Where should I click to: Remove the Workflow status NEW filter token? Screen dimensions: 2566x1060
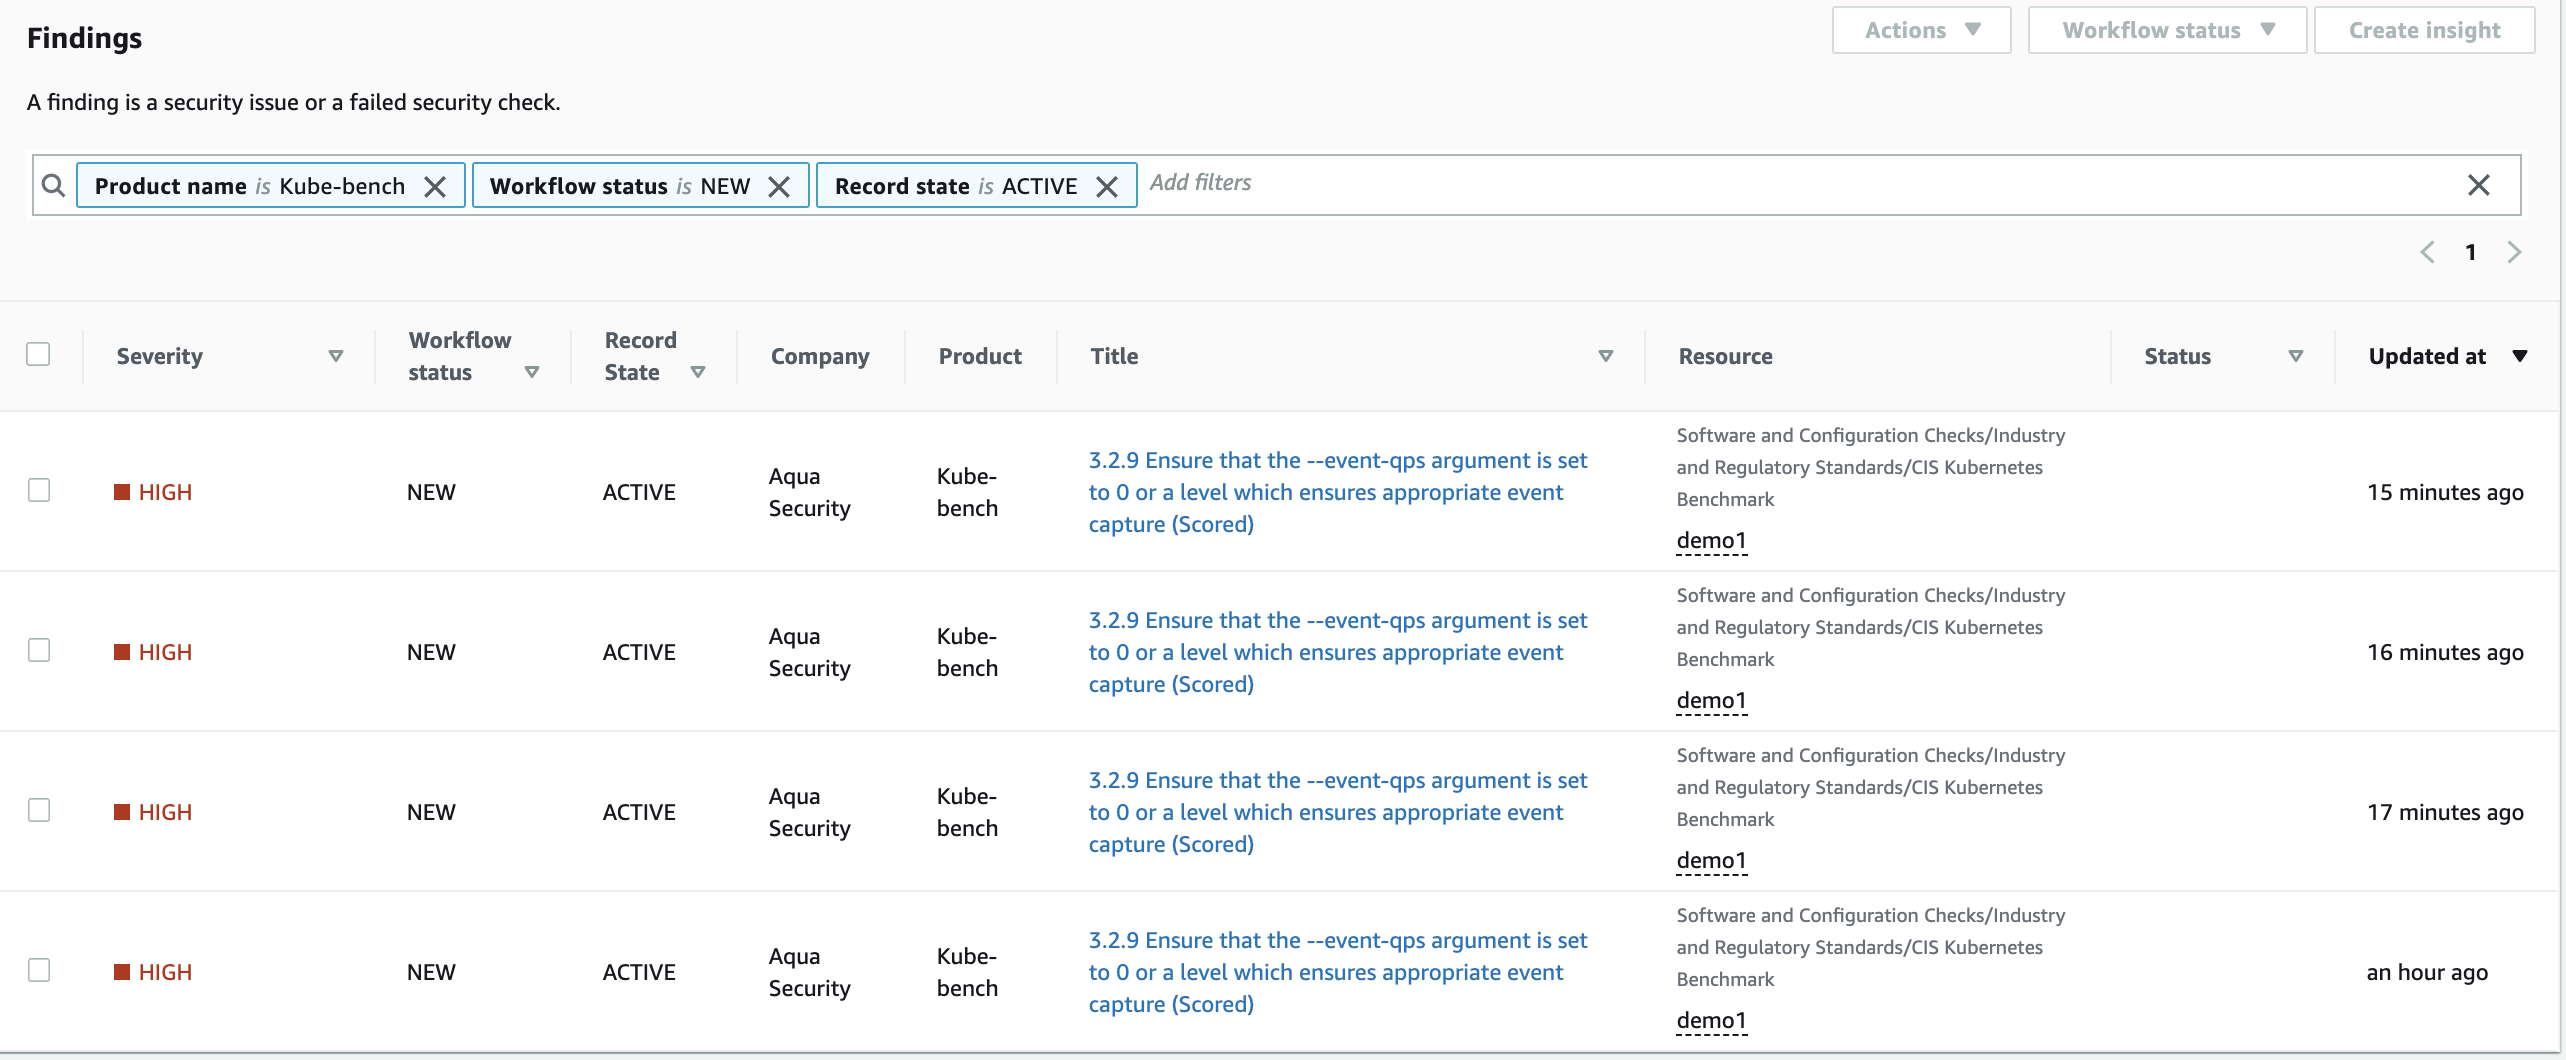[x=781, y=185]
